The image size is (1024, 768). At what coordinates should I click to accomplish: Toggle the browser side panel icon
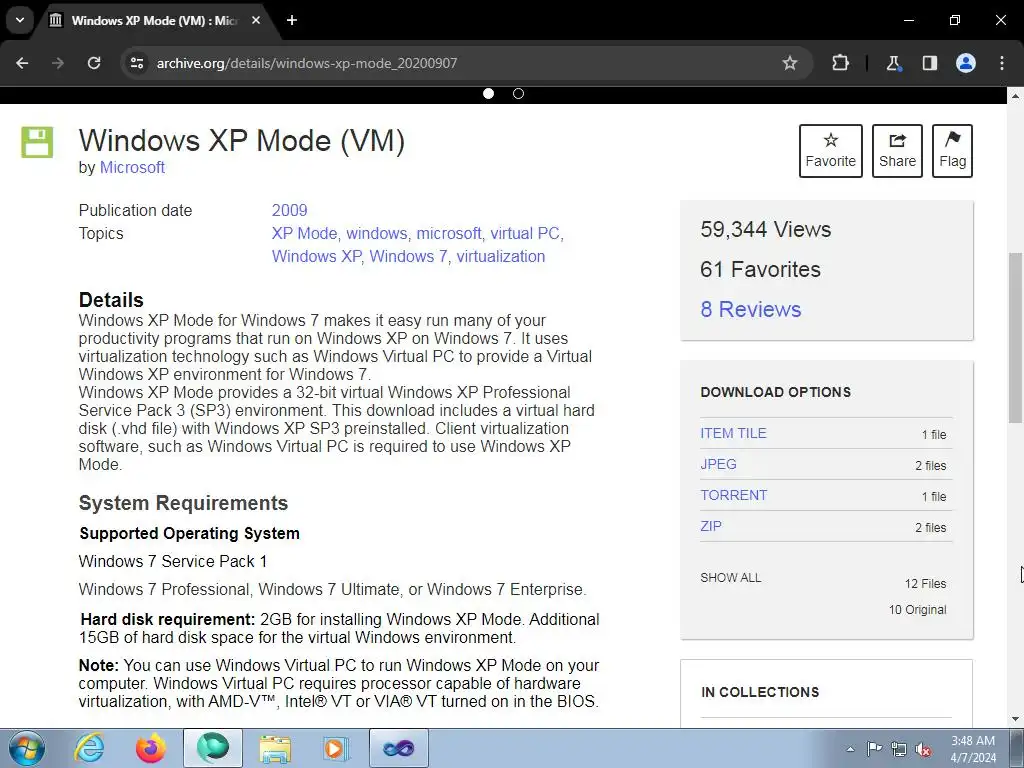(929, 63)
